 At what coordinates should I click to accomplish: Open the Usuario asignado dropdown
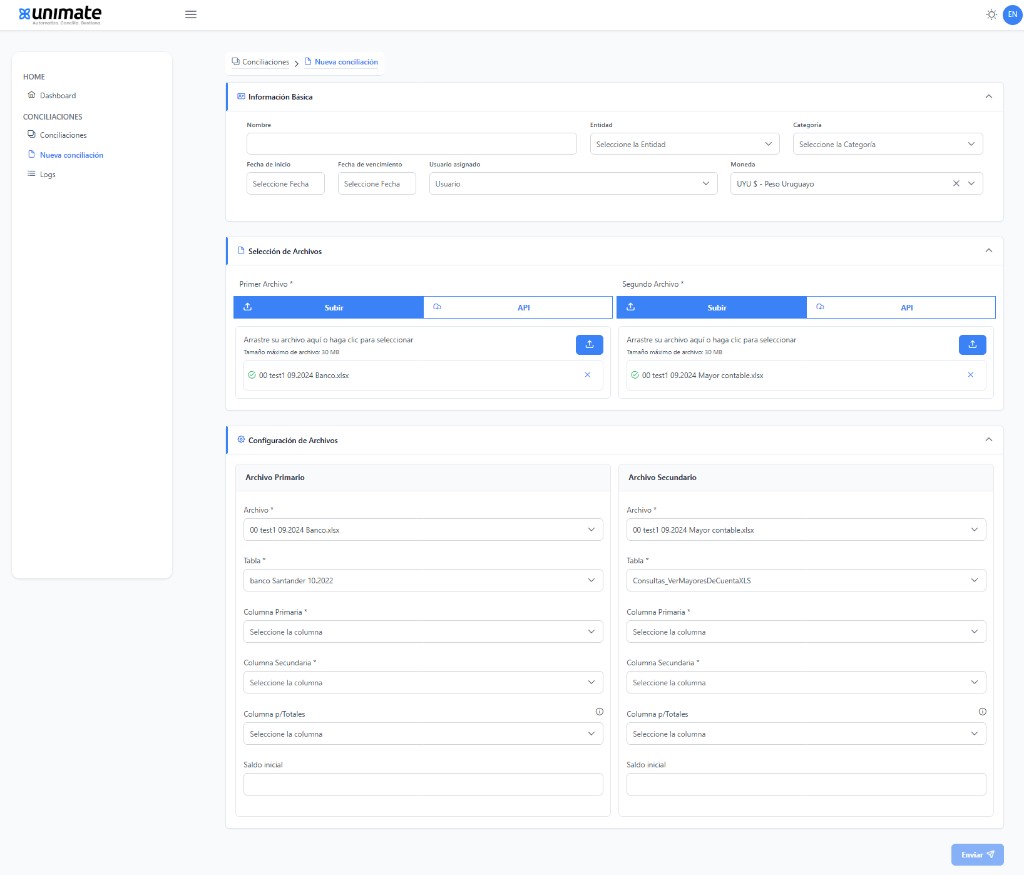pos(573,183)
